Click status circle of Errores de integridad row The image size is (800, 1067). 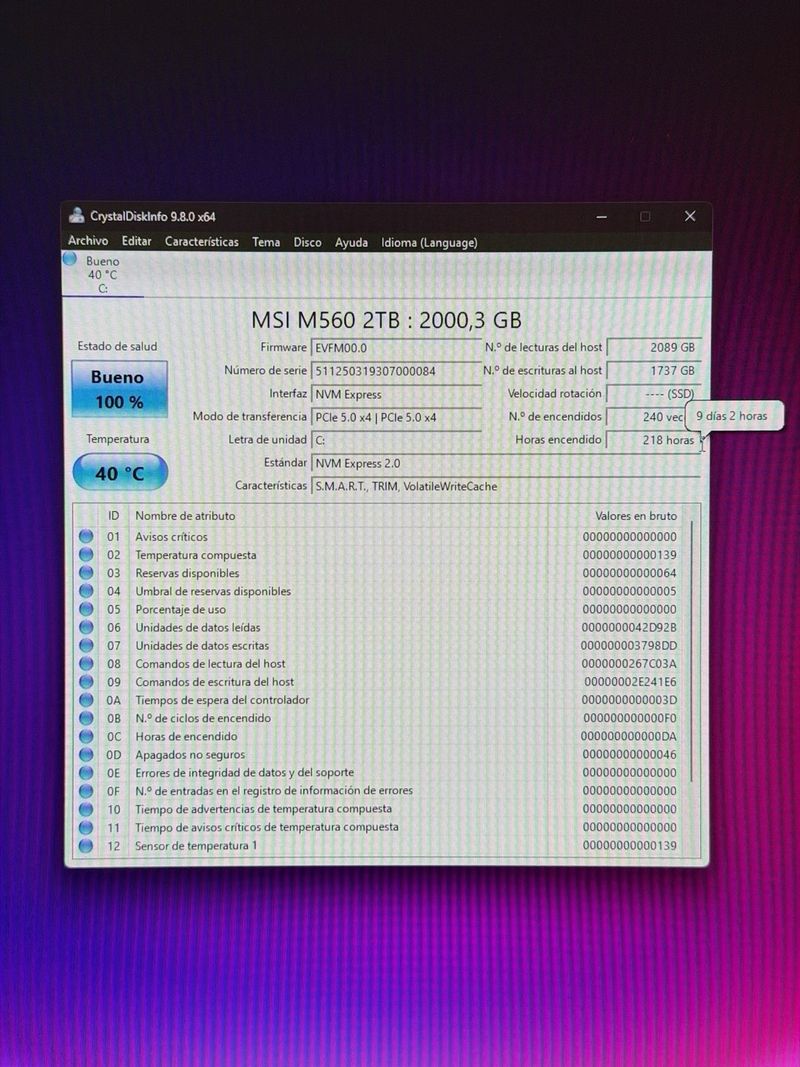86,772
